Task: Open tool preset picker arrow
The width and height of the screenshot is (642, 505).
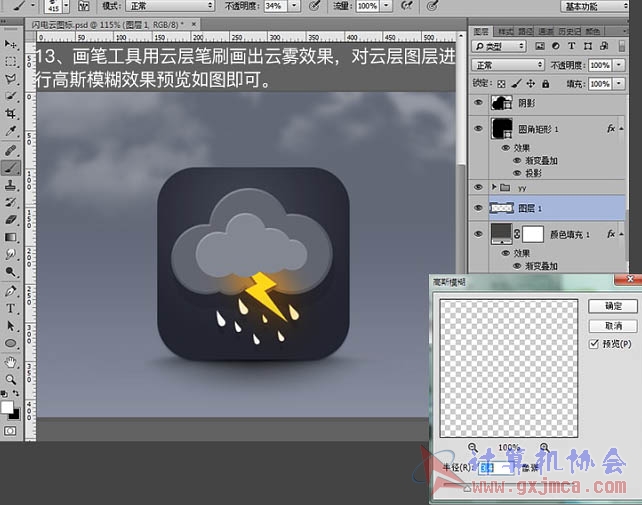Action: coord(33,6)
